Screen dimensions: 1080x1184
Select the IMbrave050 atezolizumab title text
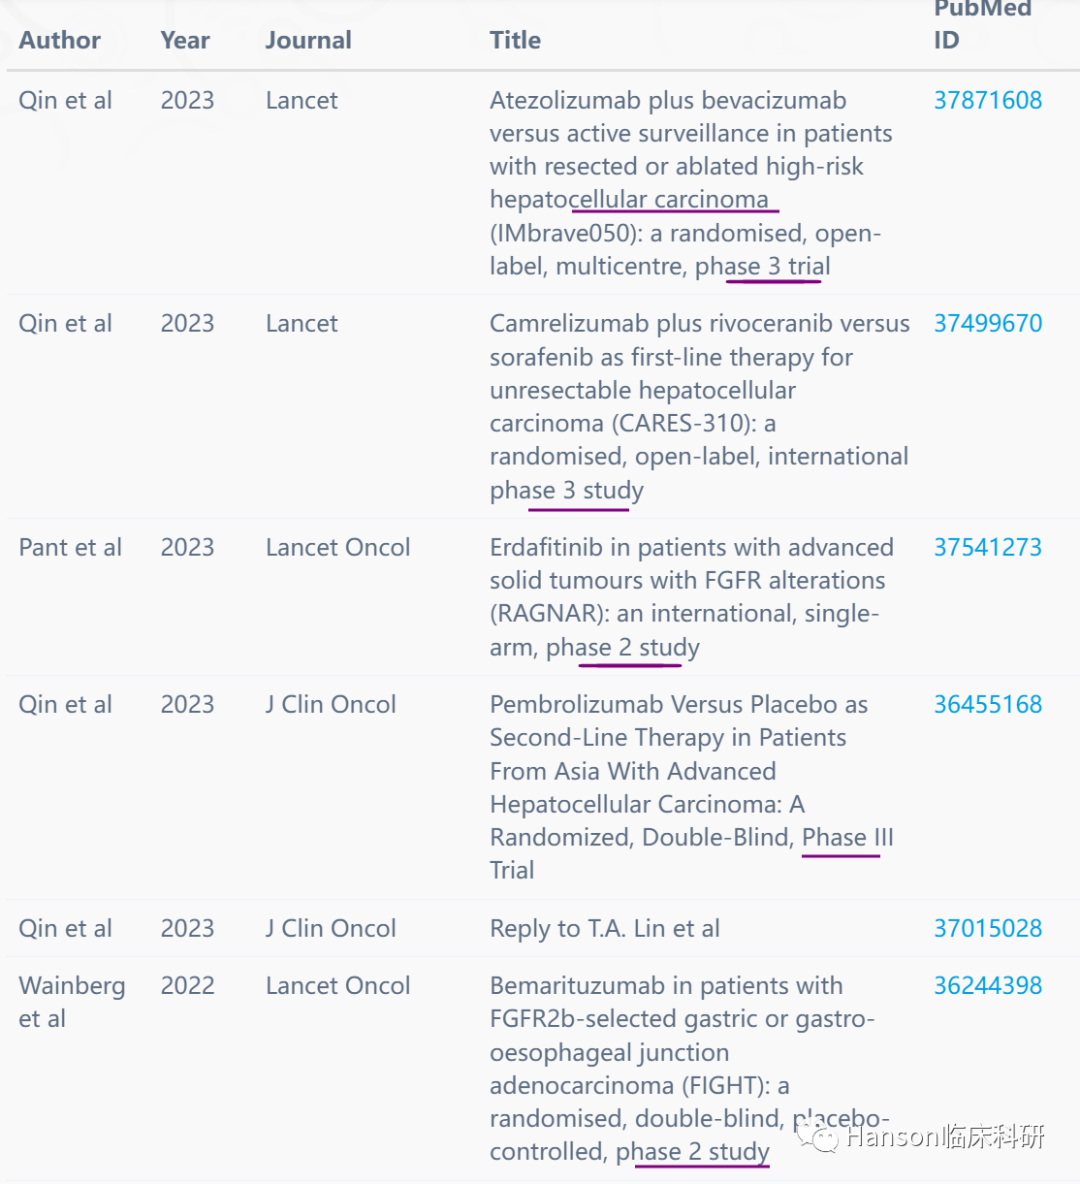click(x=690, y=183)
